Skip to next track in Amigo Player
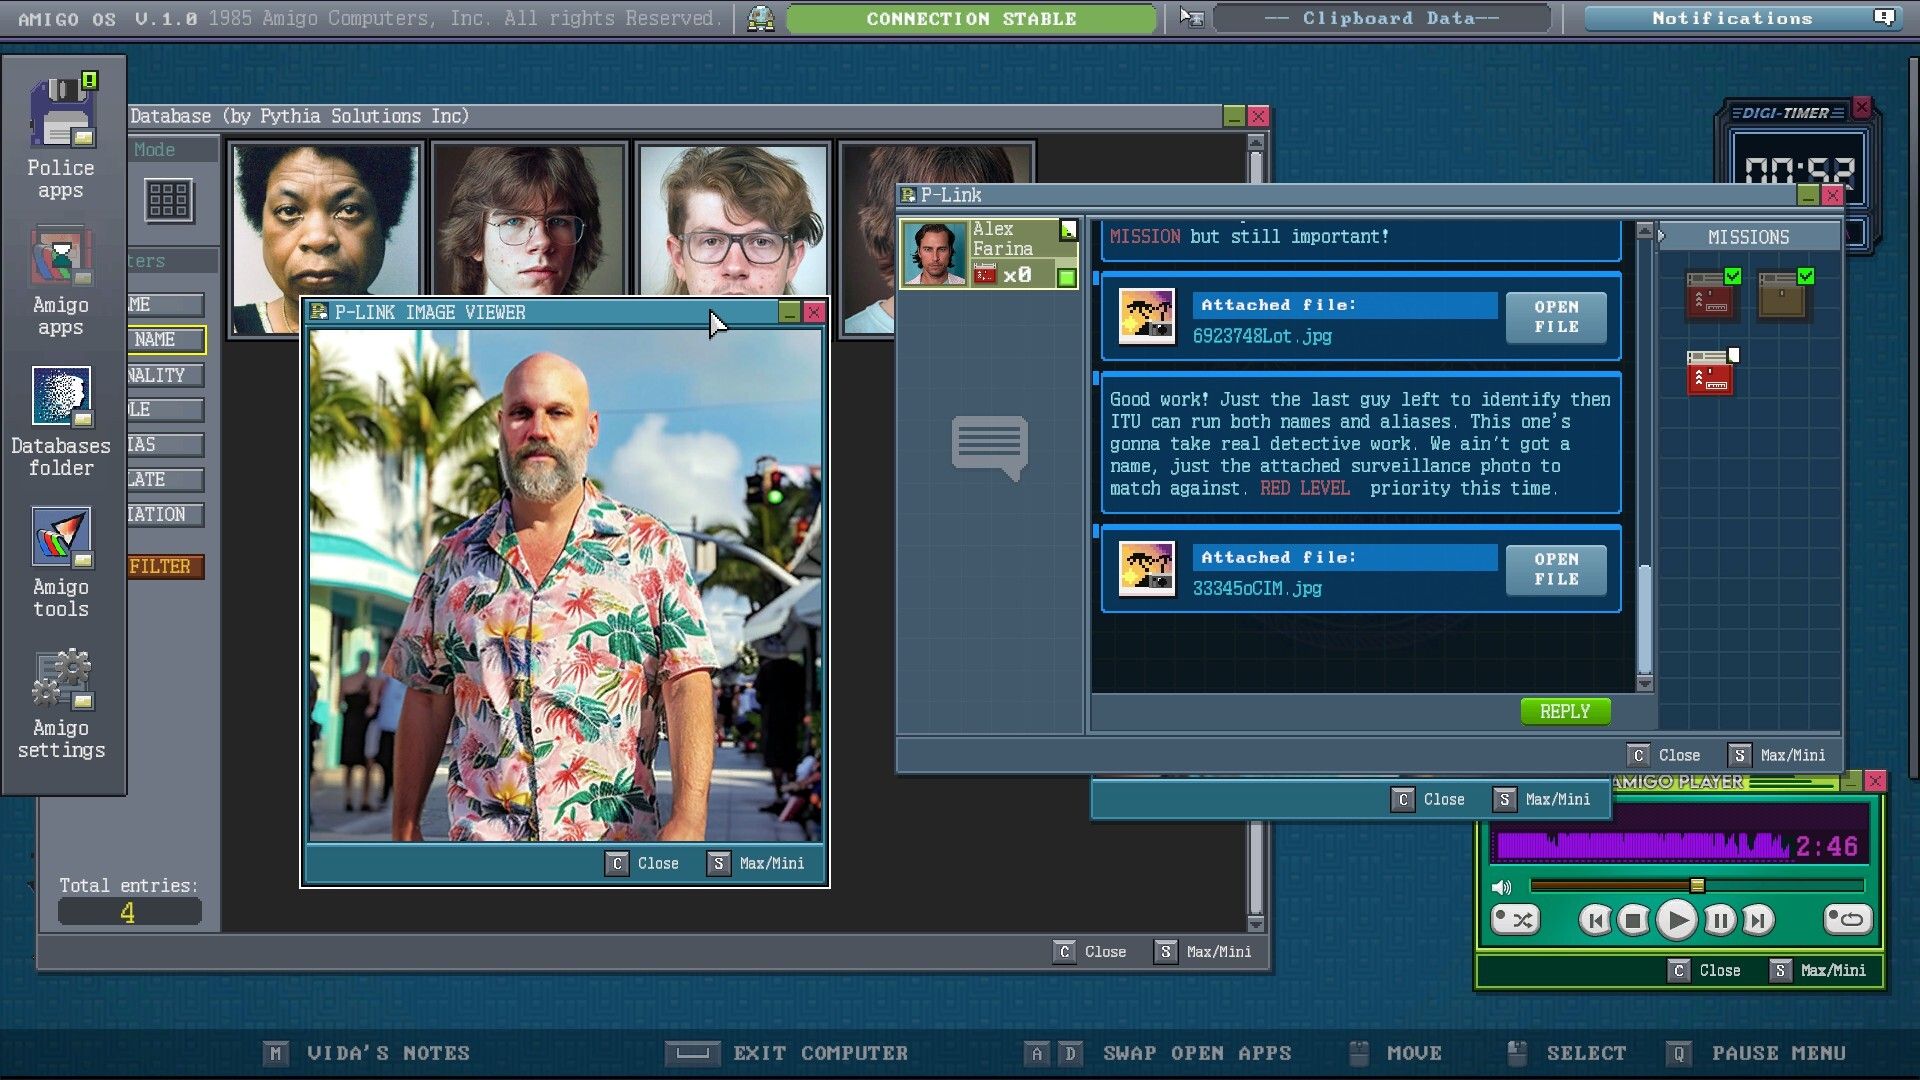The height and width of the screenshot is (1080, 1920). (x=1759, y=920)
